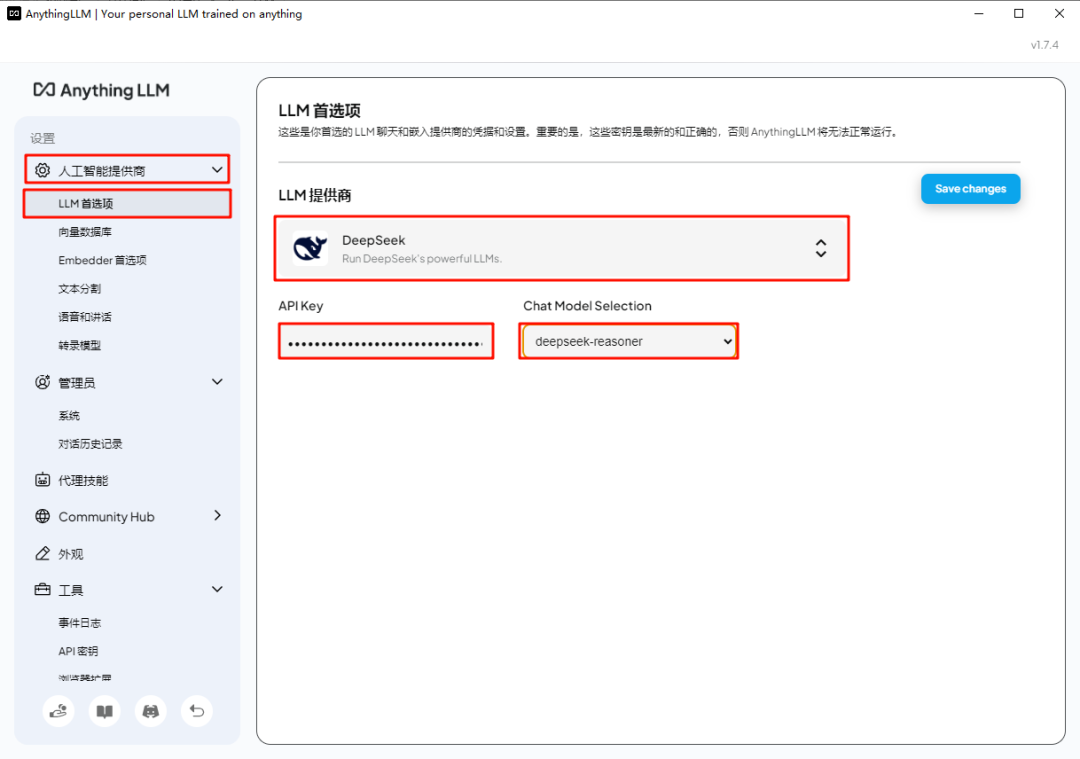Screen dimensions: 1080x759
Task: Open 语音和讲话 settings page
Action: (x=85, y=317)
